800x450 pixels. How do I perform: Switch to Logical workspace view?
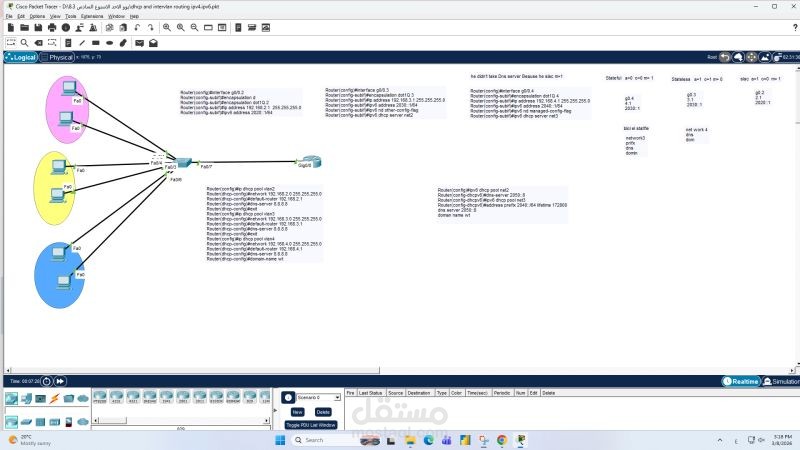click(21, 57)
